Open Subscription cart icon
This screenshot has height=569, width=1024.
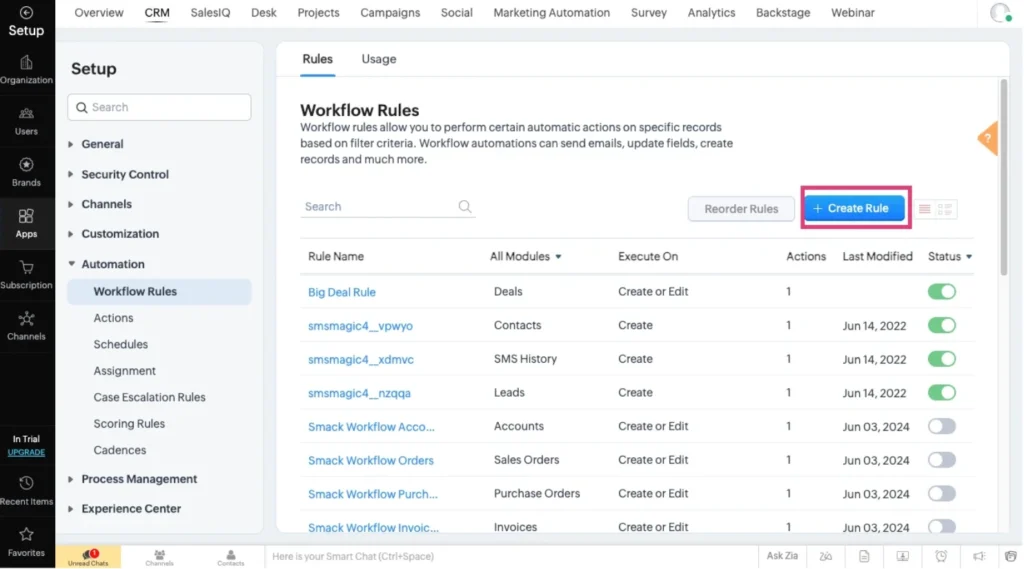[26, 267]
